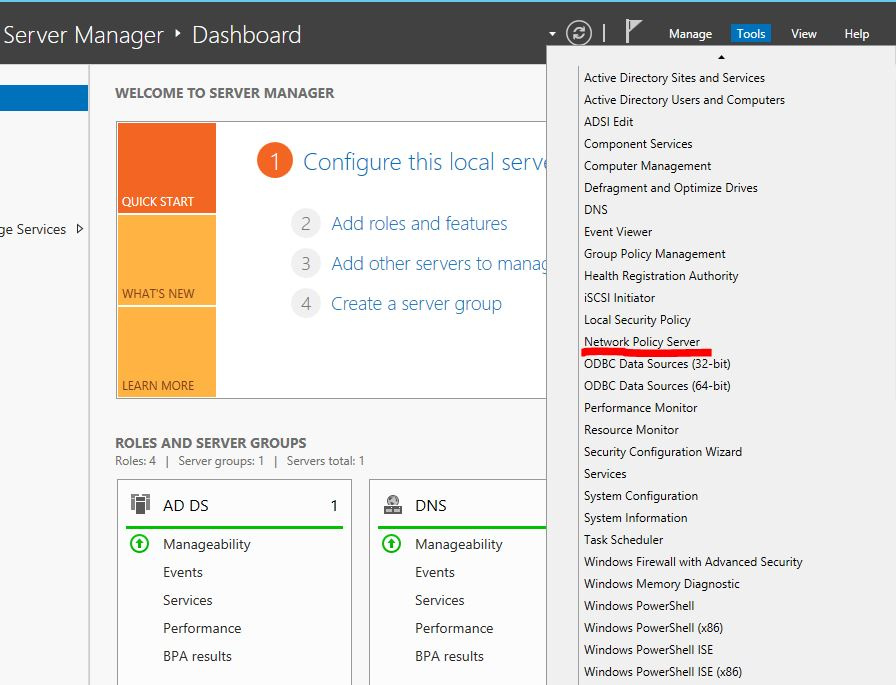Click the refresh icon in the header
Image resolution: width=896 pixels, height=685 pixels.
tap(578, 33)
